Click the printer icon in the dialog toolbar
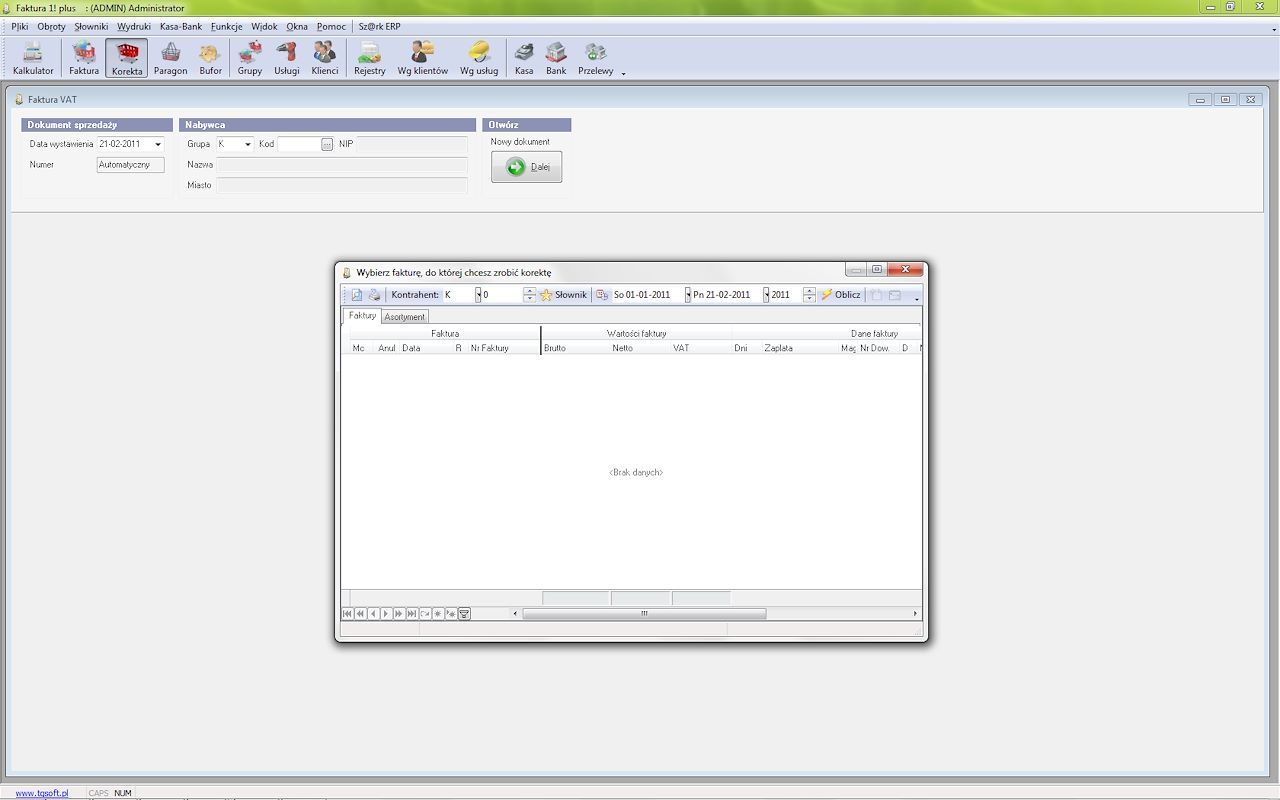The width and height of the screenshot is (1280, 800). click(374, 295)
